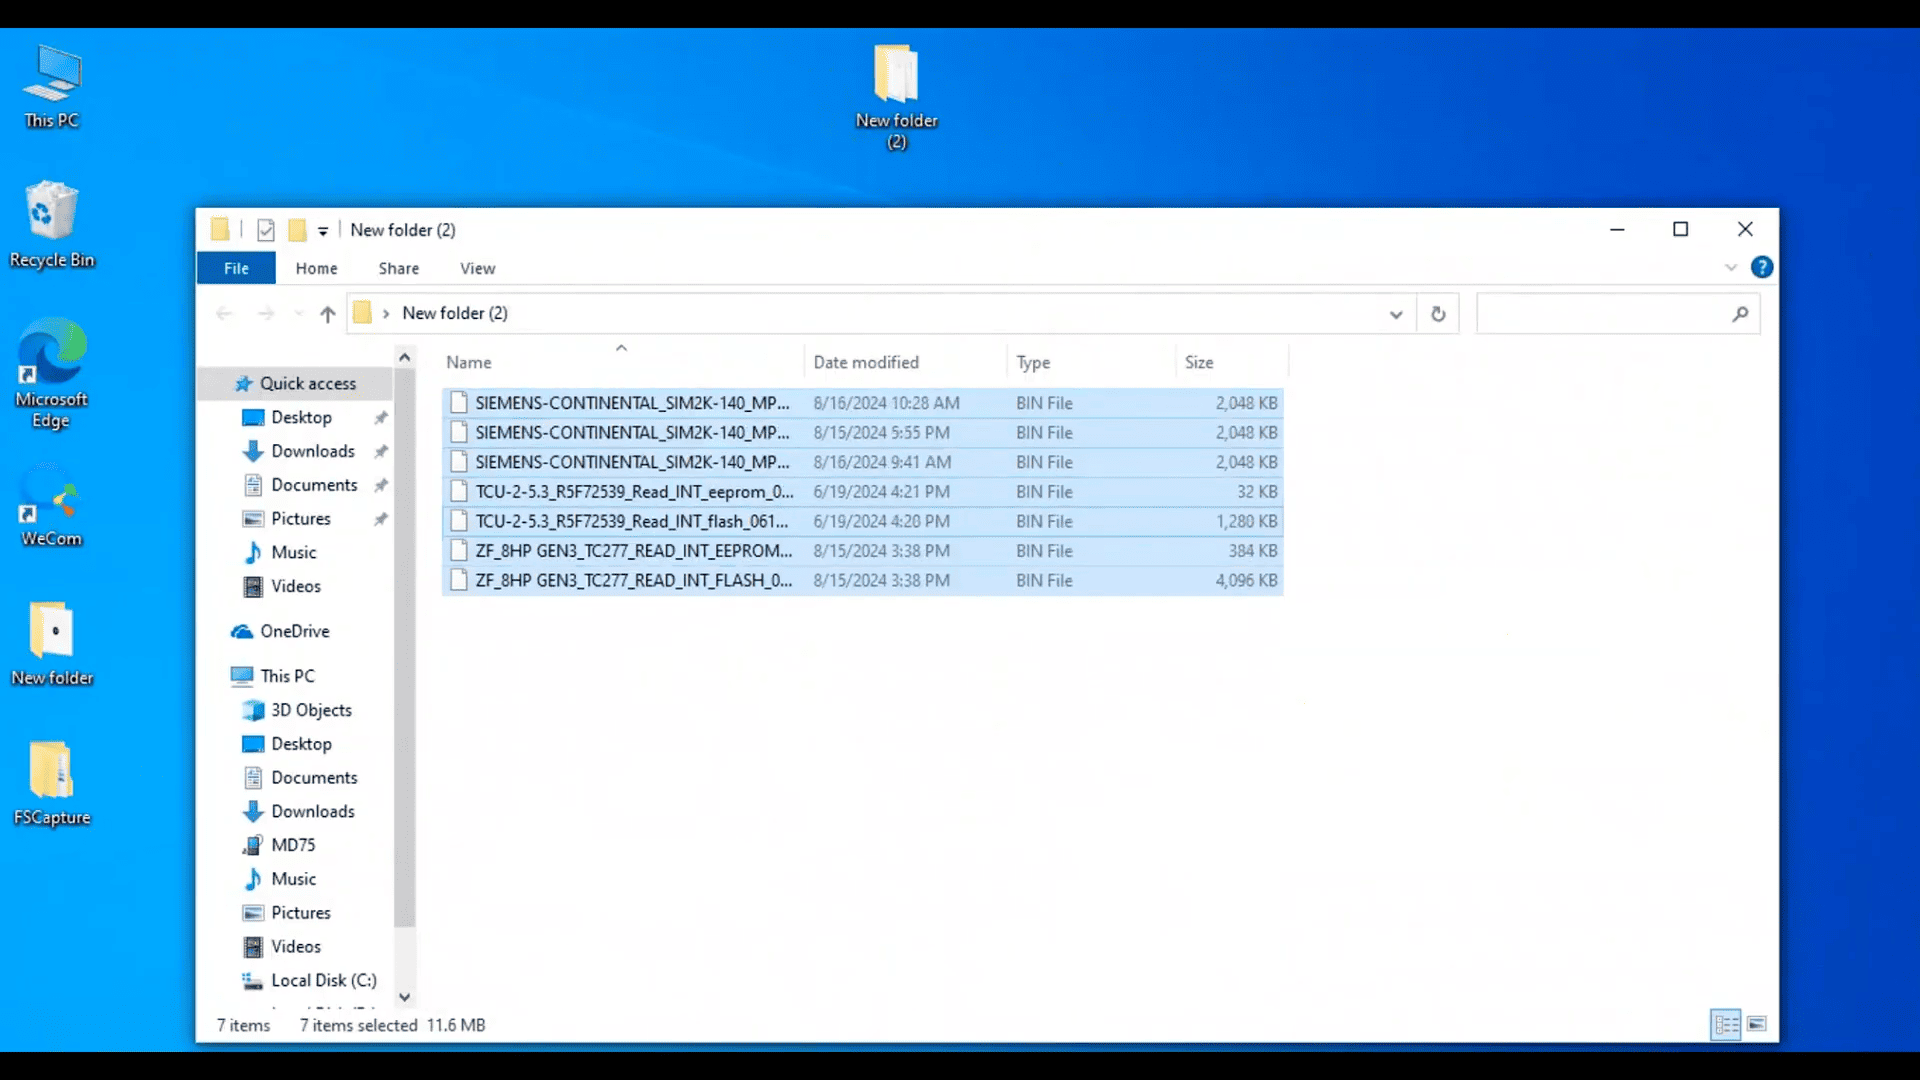The width and height of the screenshot is (1920, 1080).
Task: Select This PC in navigation pane
Action: [287, 676]
